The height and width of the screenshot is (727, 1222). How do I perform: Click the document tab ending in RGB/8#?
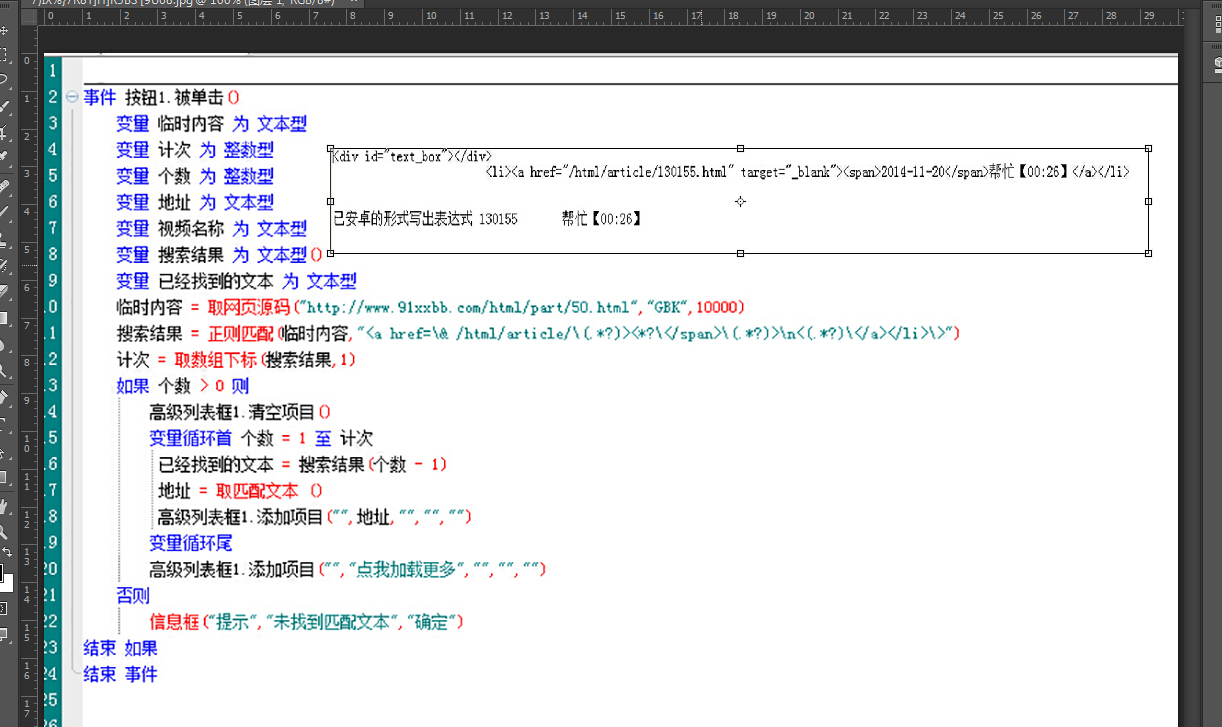182,4
